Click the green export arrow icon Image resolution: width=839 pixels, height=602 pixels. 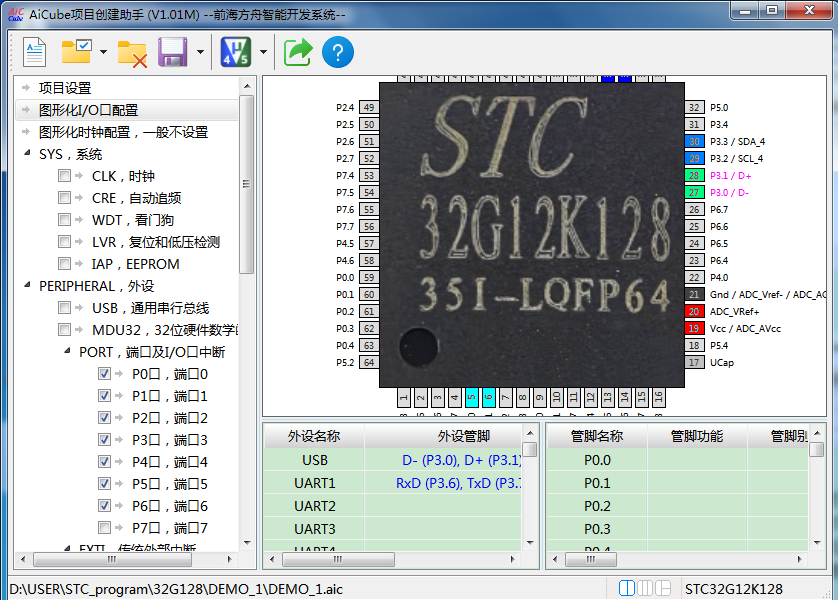[x=298, y=52]
